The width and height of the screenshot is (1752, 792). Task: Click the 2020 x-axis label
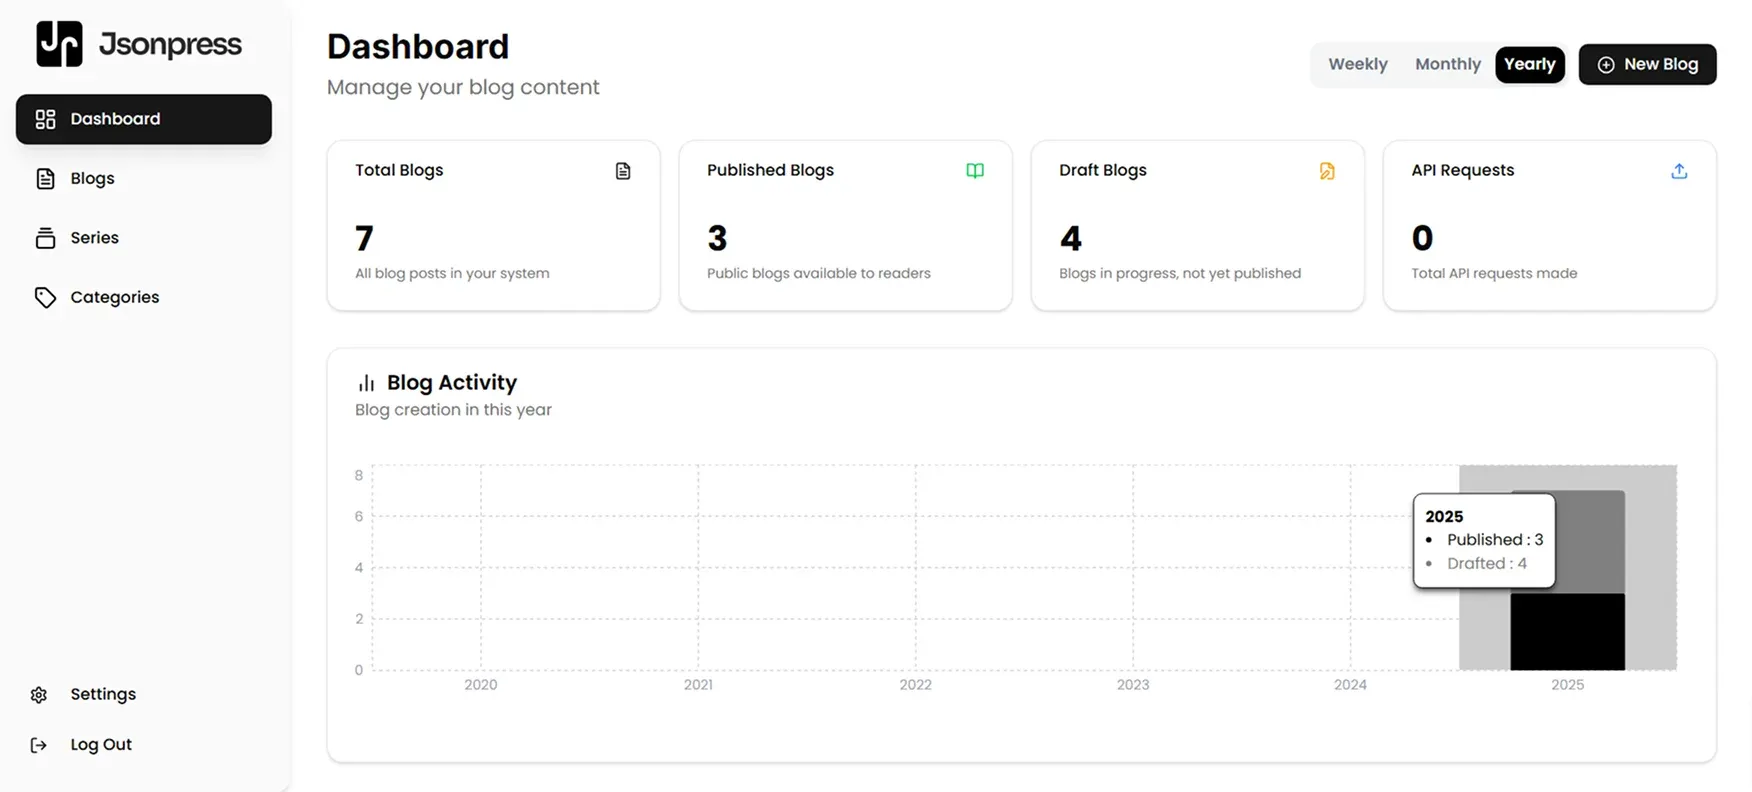coord(481,685)
